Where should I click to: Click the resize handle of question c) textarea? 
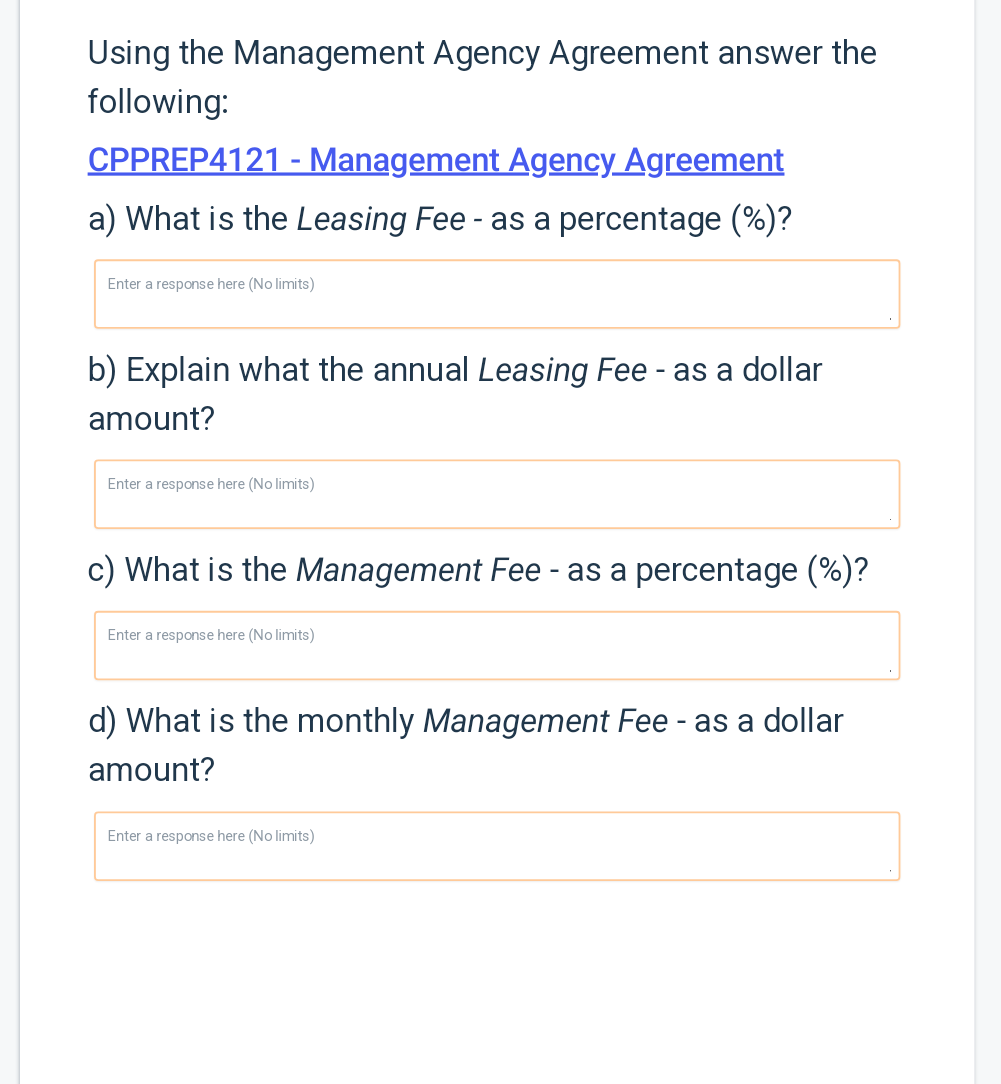(892, 669)
